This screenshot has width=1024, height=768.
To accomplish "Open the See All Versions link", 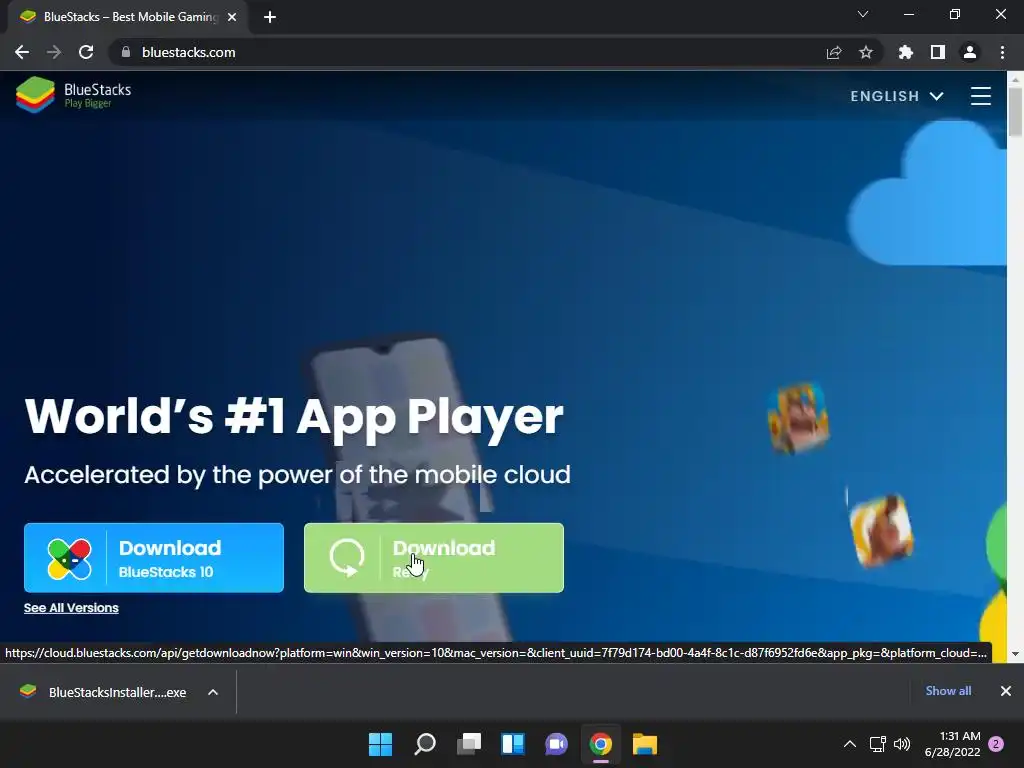I will [71, 607].
